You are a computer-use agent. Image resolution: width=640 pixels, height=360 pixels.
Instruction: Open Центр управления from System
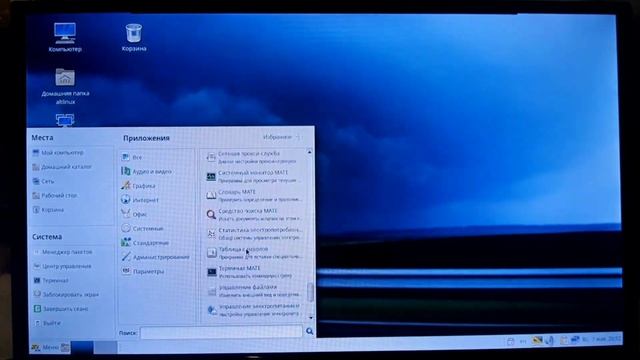coord(62,267)
